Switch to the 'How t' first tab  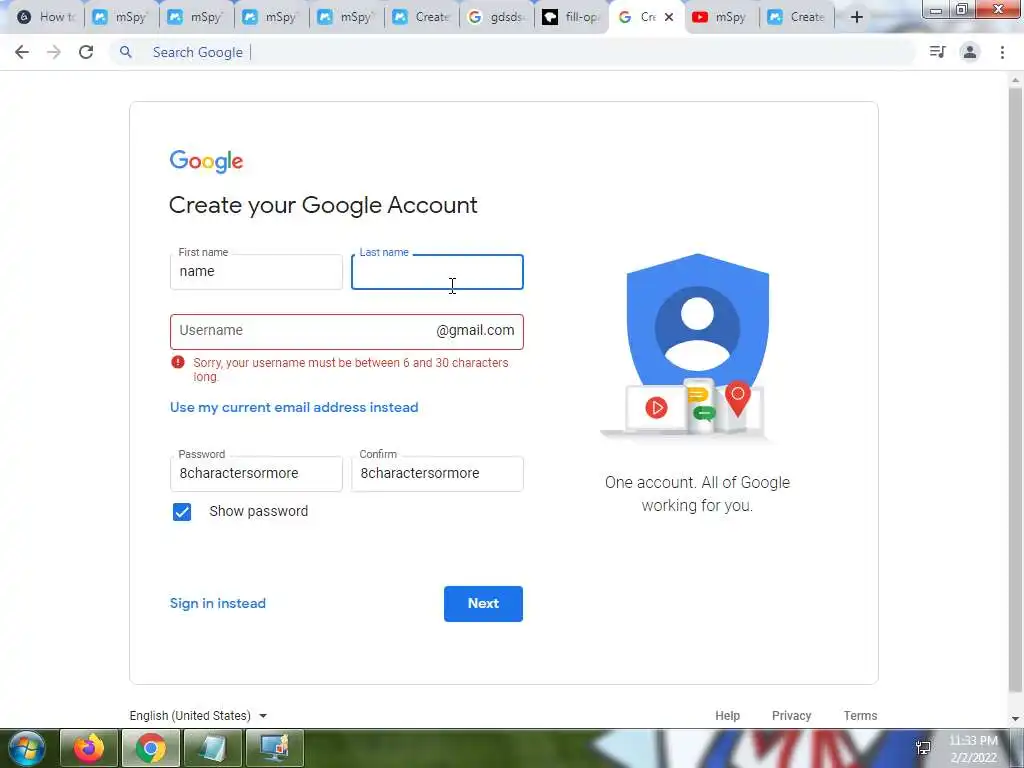point(46,17)
